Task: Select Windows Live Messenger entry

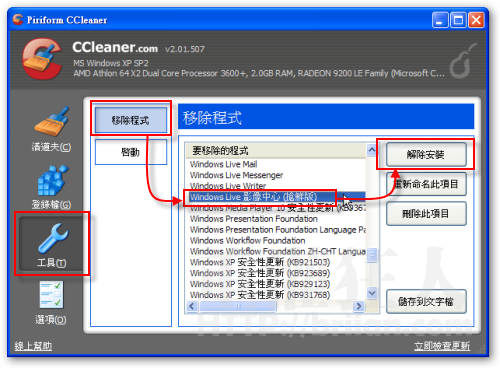Action: 236,175
